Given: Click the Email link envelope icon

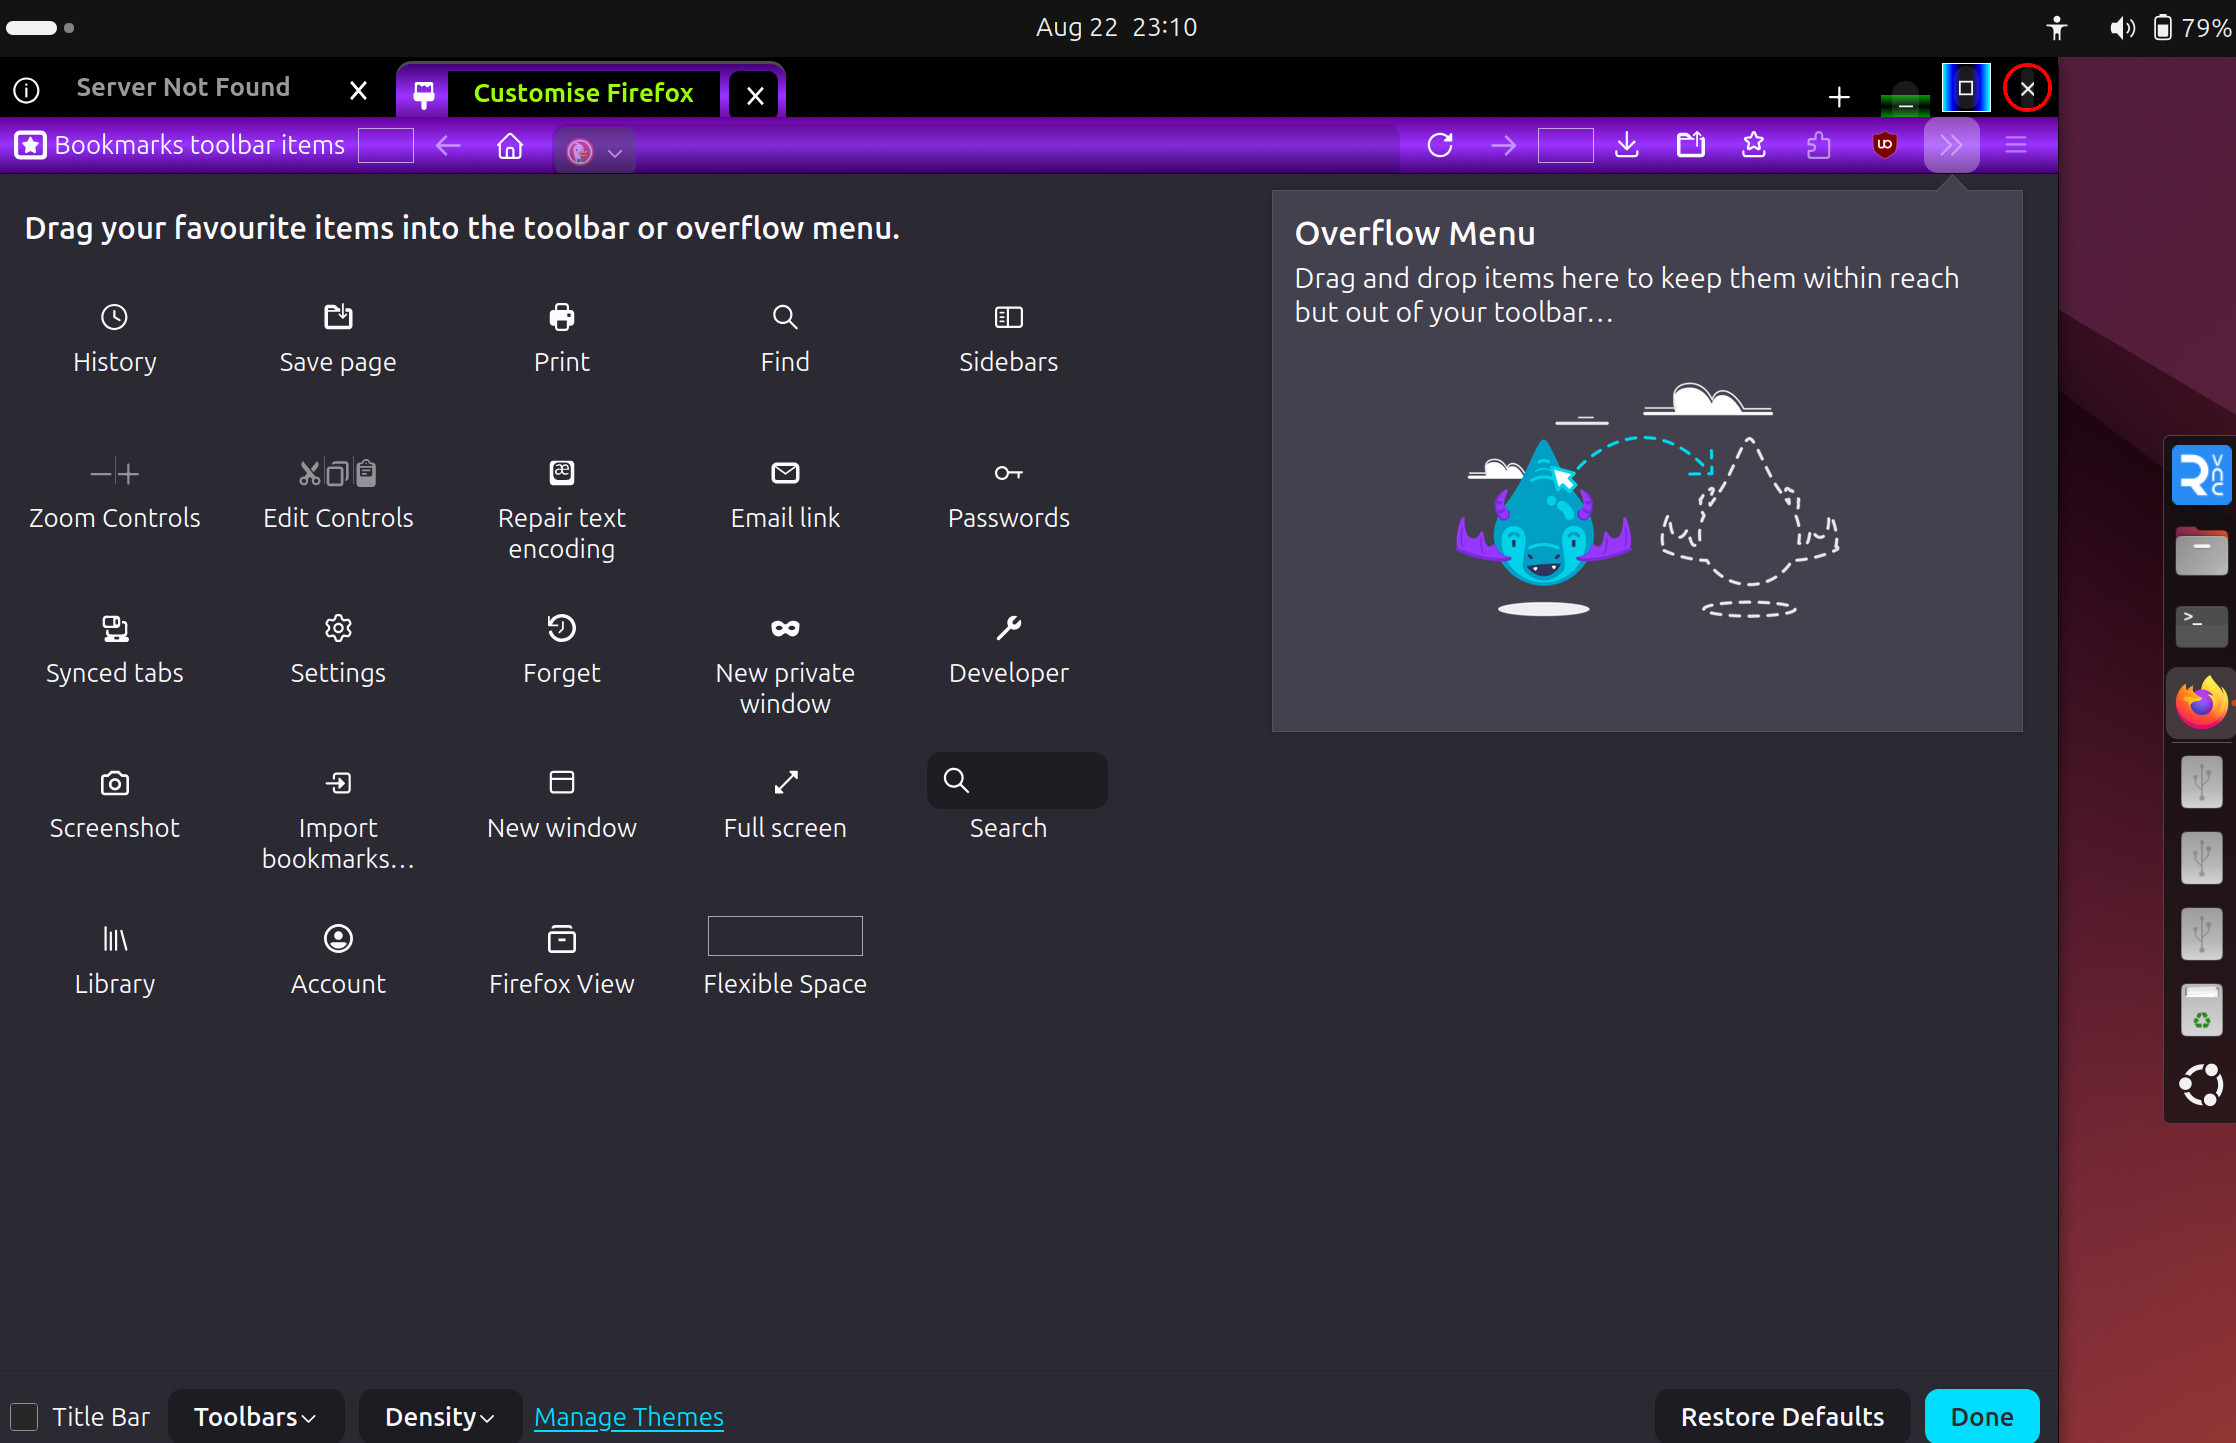Looking at the screenshot, I should [x=785, y=472].
